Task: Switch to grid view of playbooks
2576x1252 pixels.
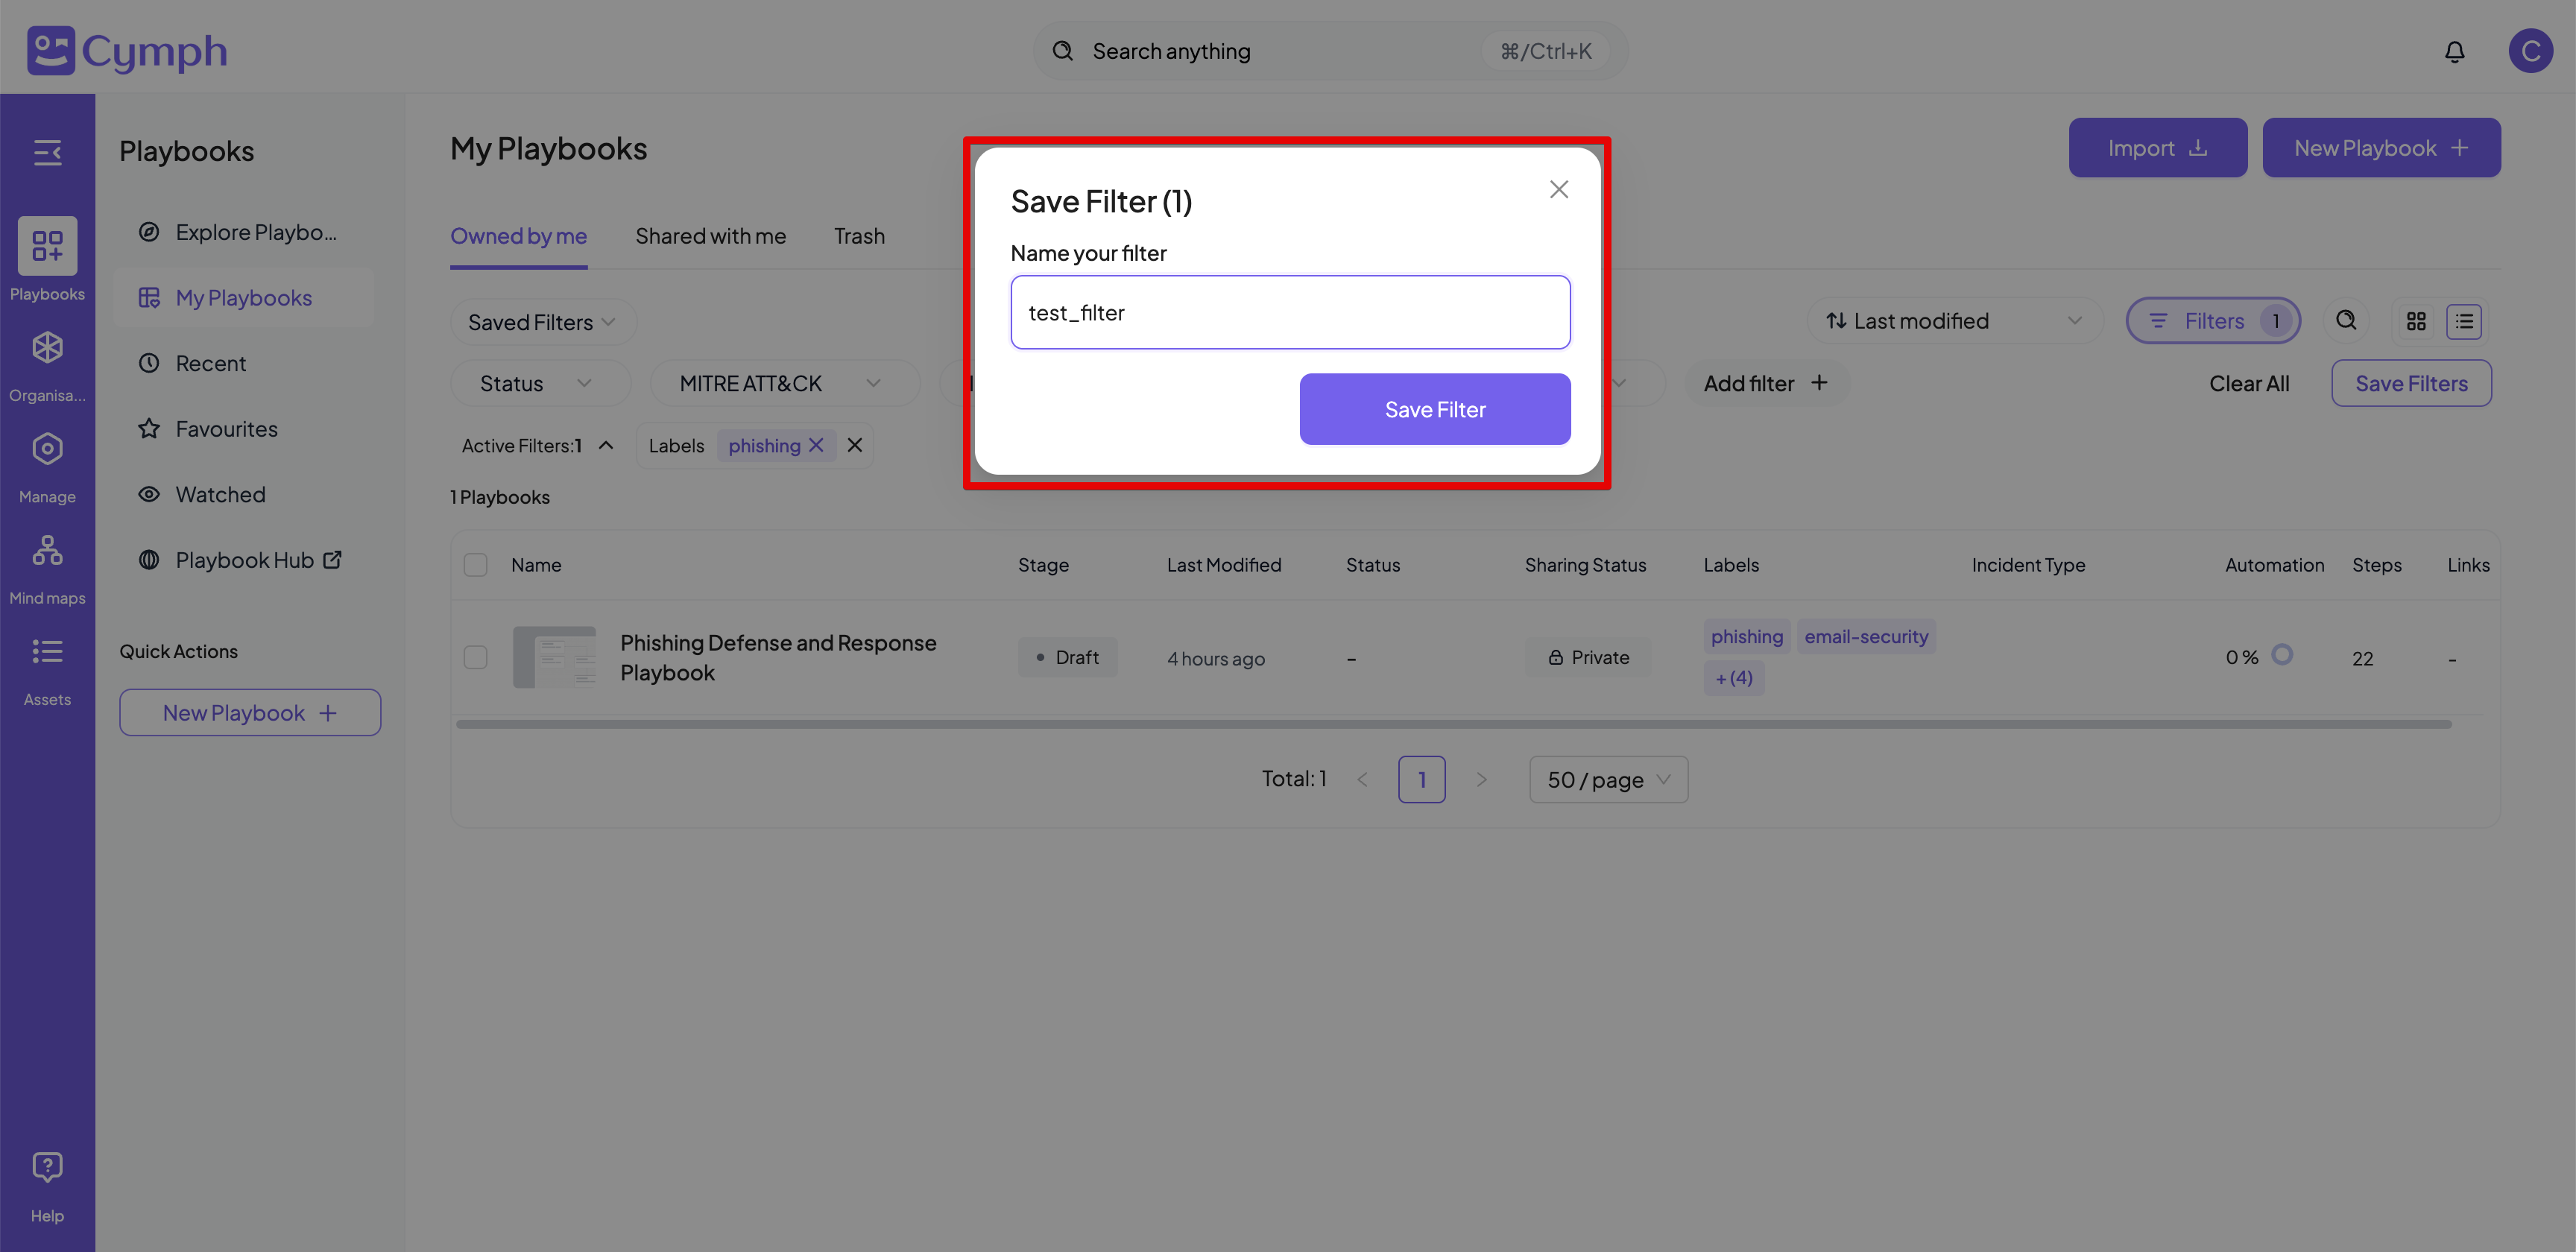Action: click(x=2417, y=321)
